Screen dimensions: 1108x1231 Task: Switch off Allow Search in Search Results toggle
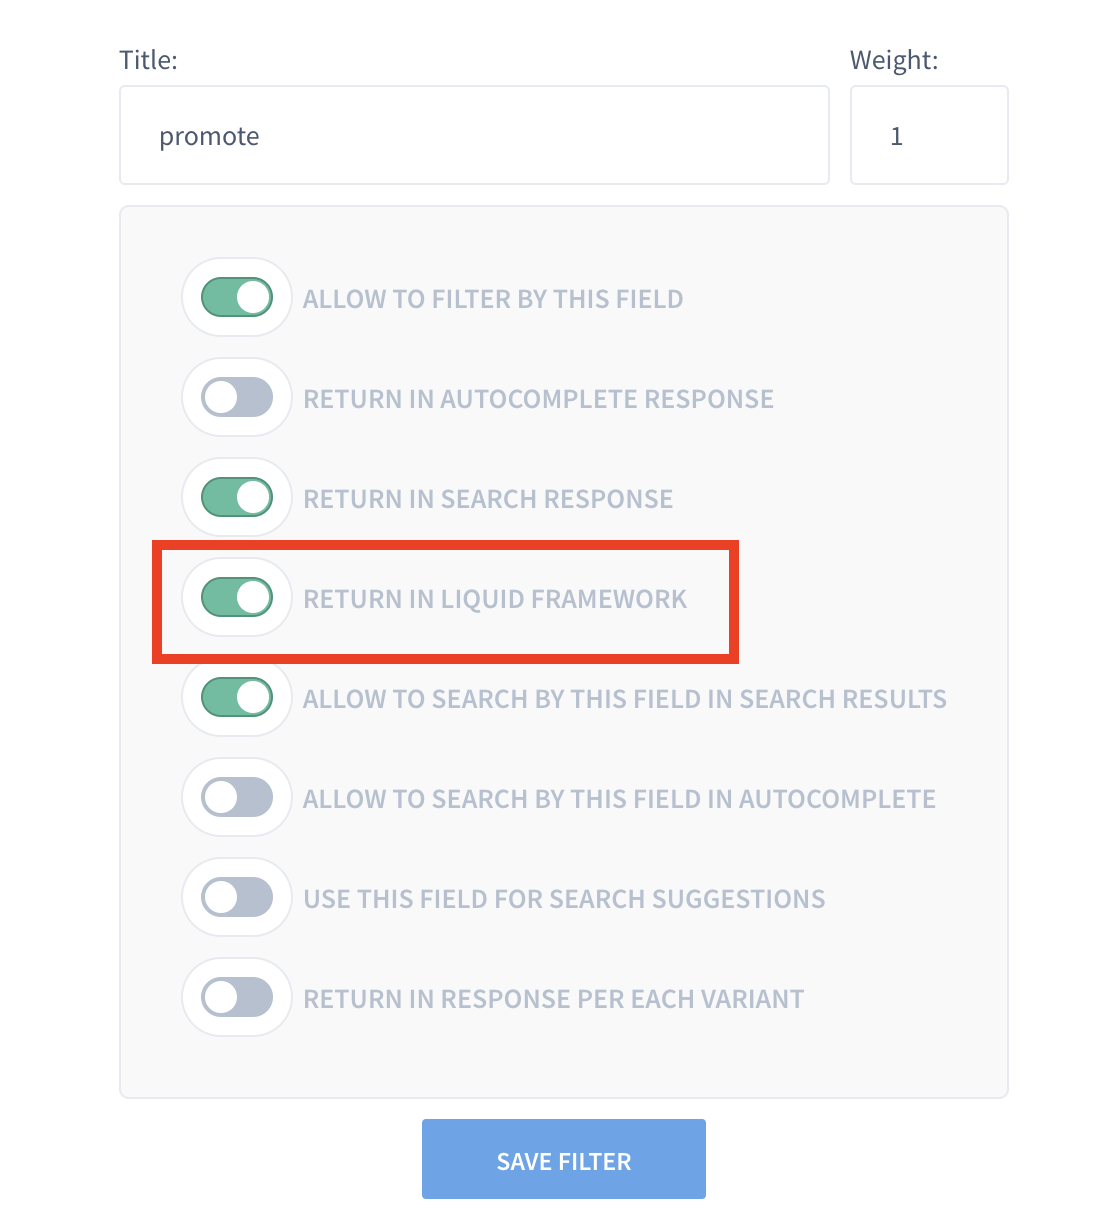click(237, 697)
